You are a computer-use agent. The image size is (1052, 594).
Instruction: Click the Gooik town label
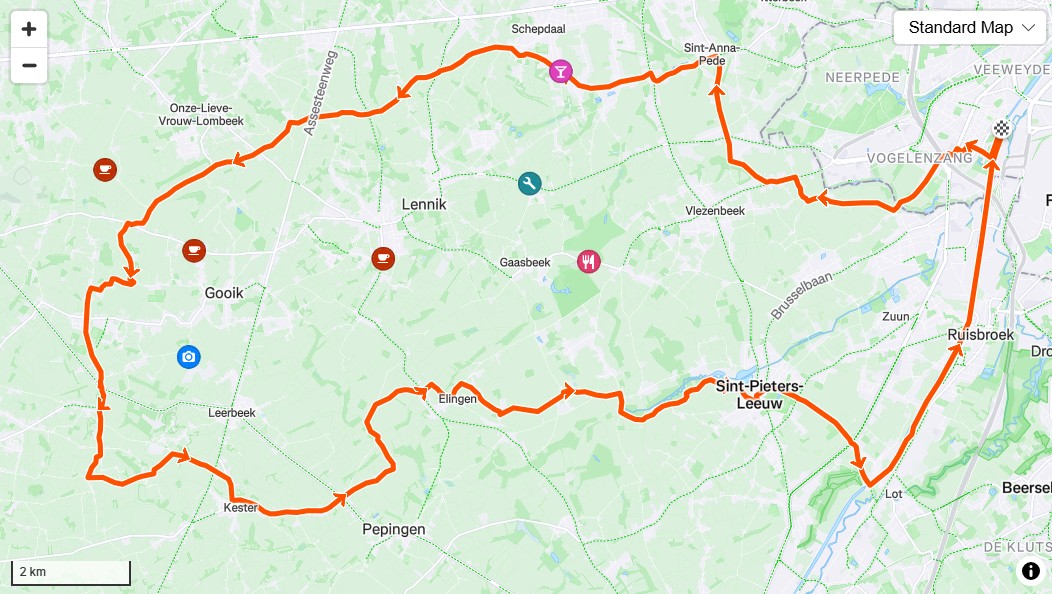[224, 293]
